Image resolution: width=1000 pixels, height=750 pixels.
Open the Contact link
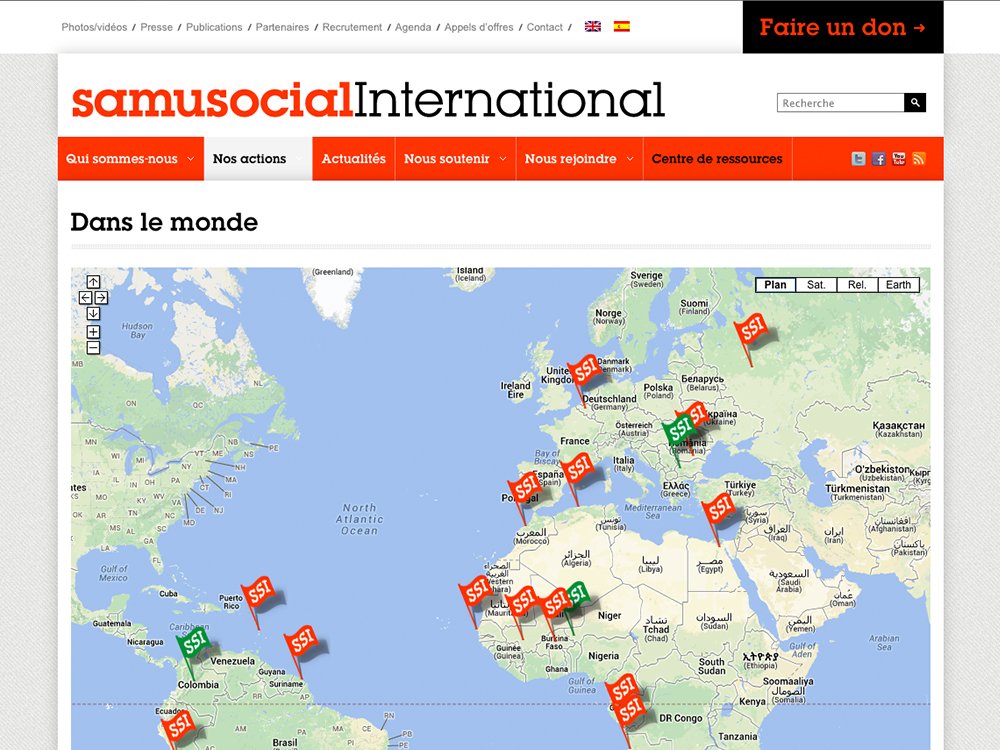545,27
